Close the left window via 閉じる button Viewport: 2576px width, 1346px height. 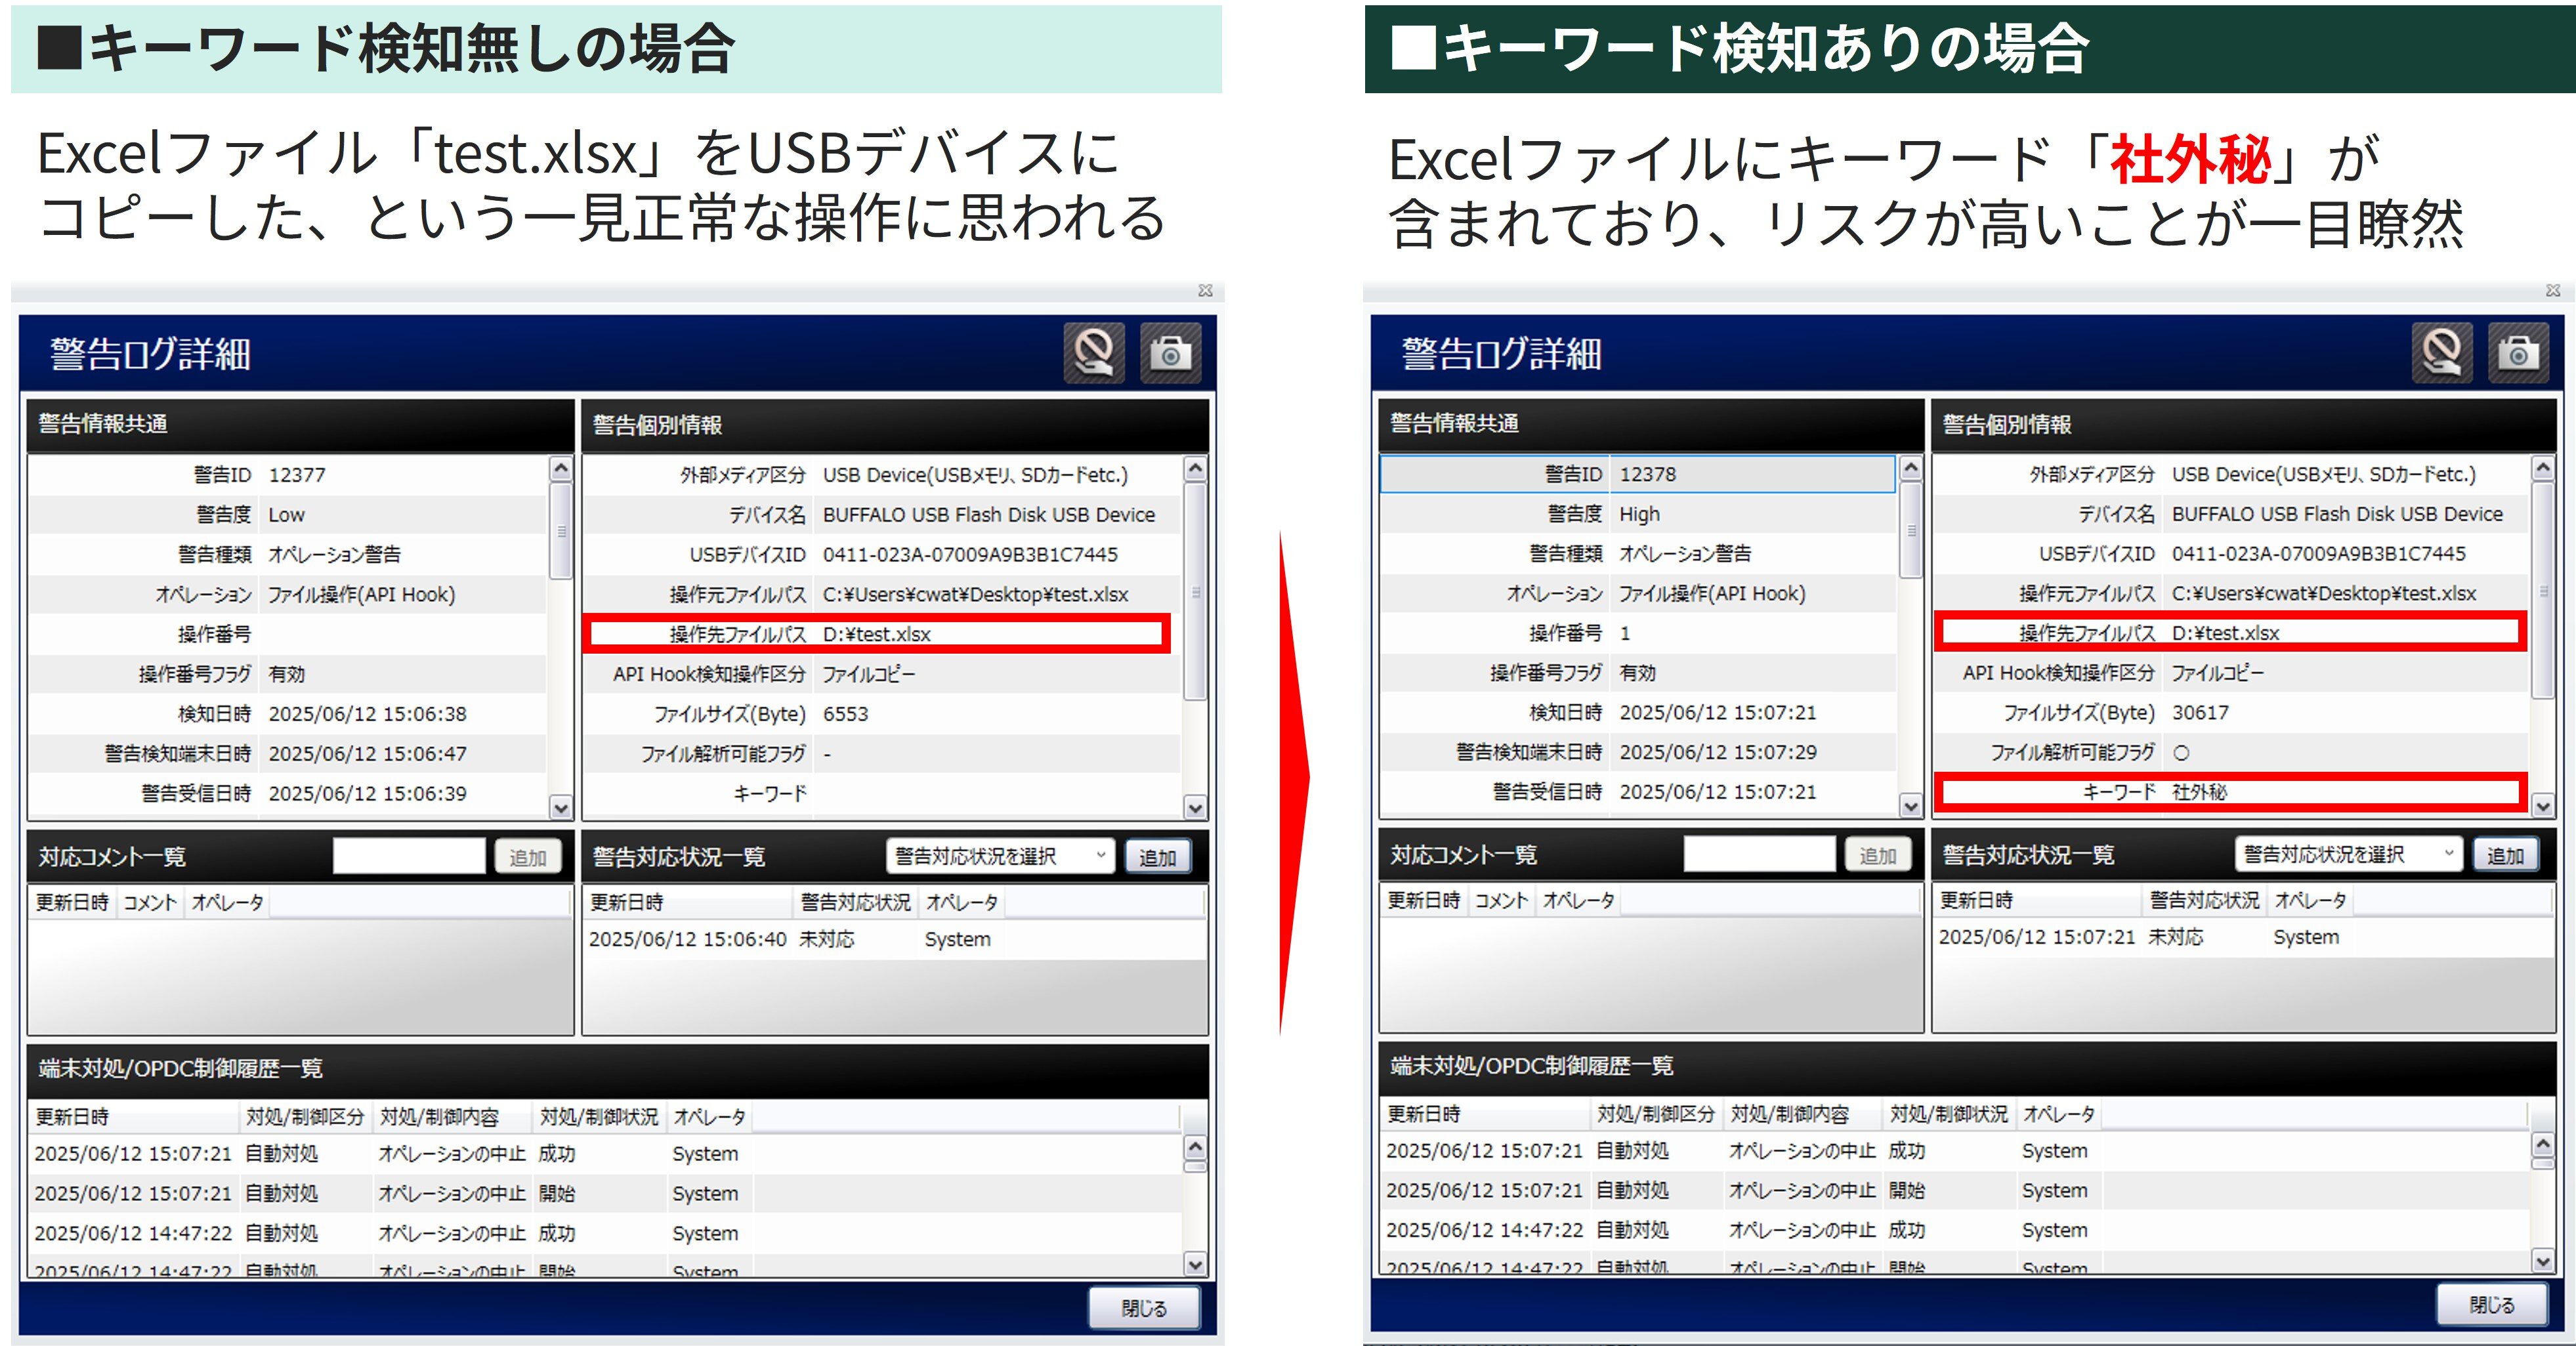point(1144,1308)
